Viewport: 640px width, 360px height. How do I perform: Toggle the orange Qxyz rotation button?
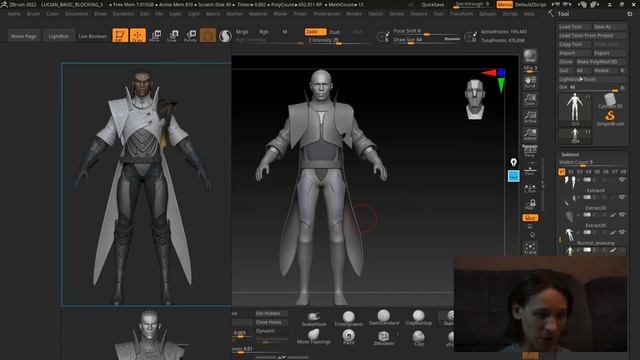[x=530, y=218]
